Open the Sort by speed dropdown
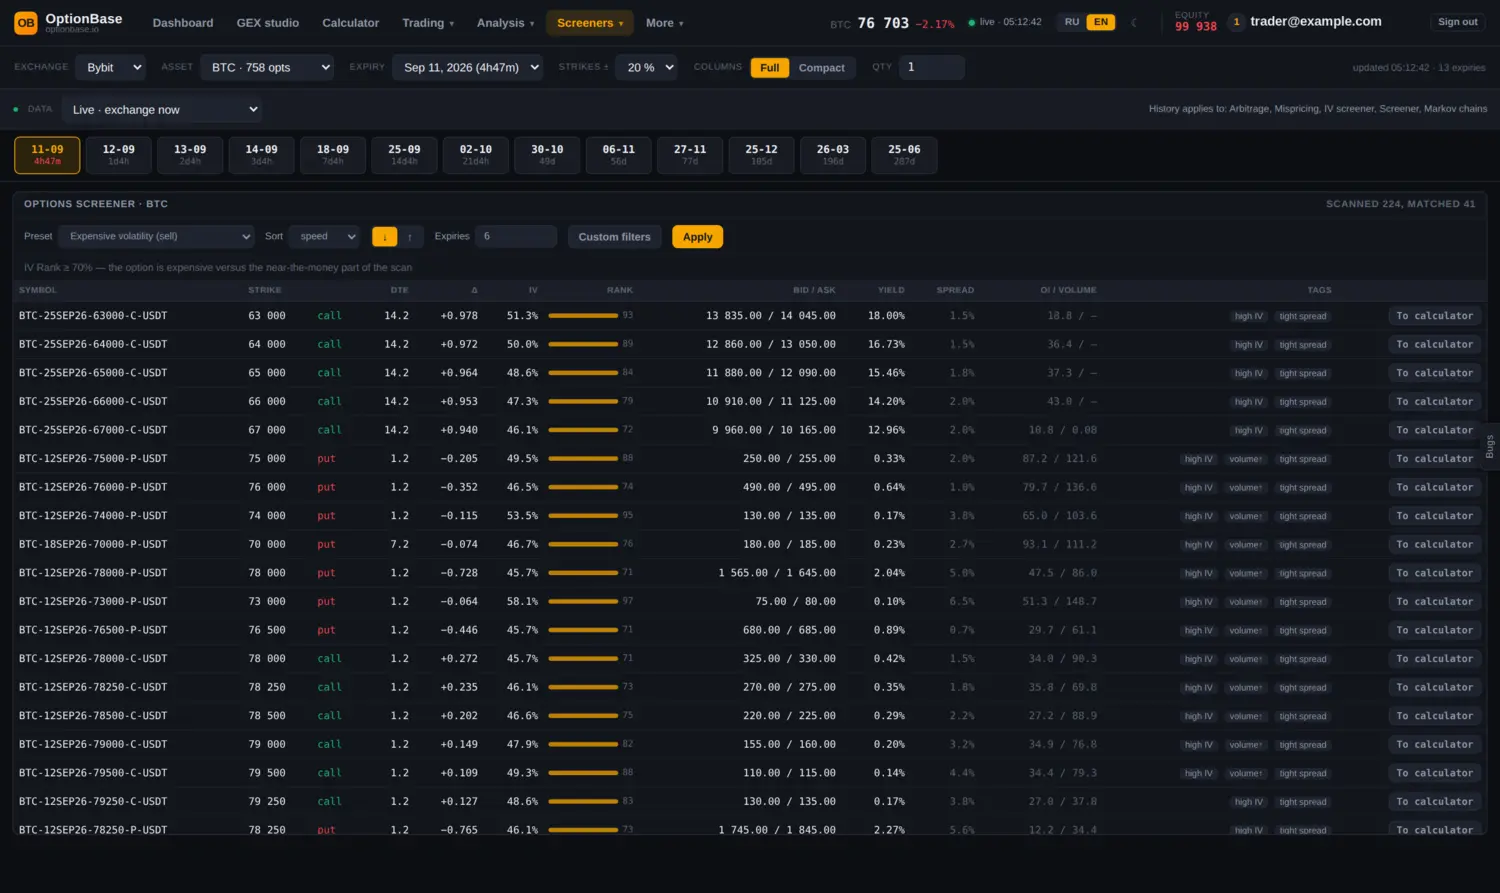The width and height of the screenshot is (1500, 893). point(324,237)
